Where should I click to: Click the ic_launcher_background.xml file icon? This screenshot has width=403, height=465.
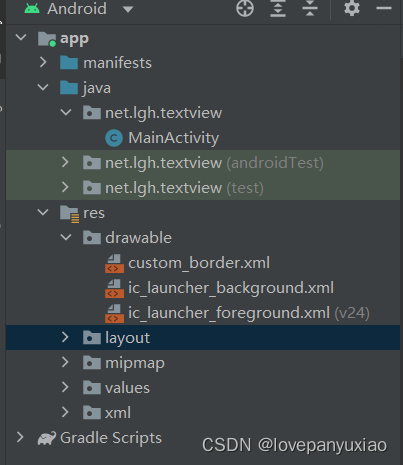click(x=114, y=288)
